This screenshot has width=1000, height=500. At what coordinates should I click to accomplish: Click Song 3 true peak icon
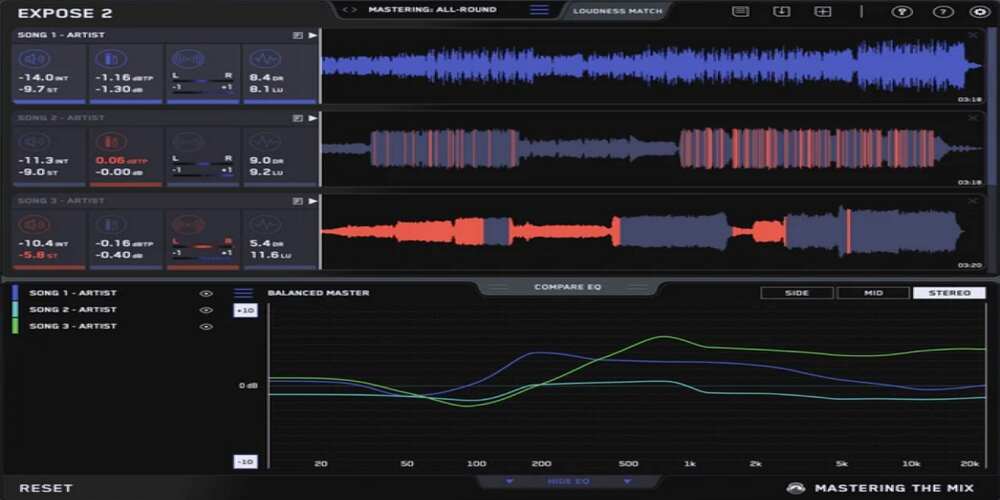tap(111, 224)
